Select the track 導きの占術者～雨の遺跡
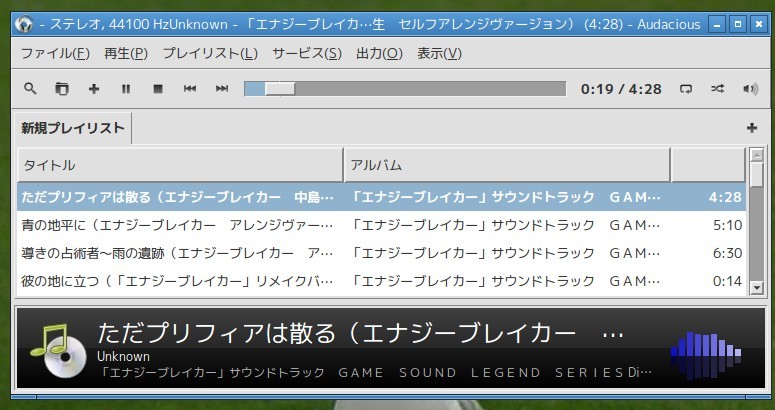The width and height of the screenshot is (775, 410). (x=178, y=253)
